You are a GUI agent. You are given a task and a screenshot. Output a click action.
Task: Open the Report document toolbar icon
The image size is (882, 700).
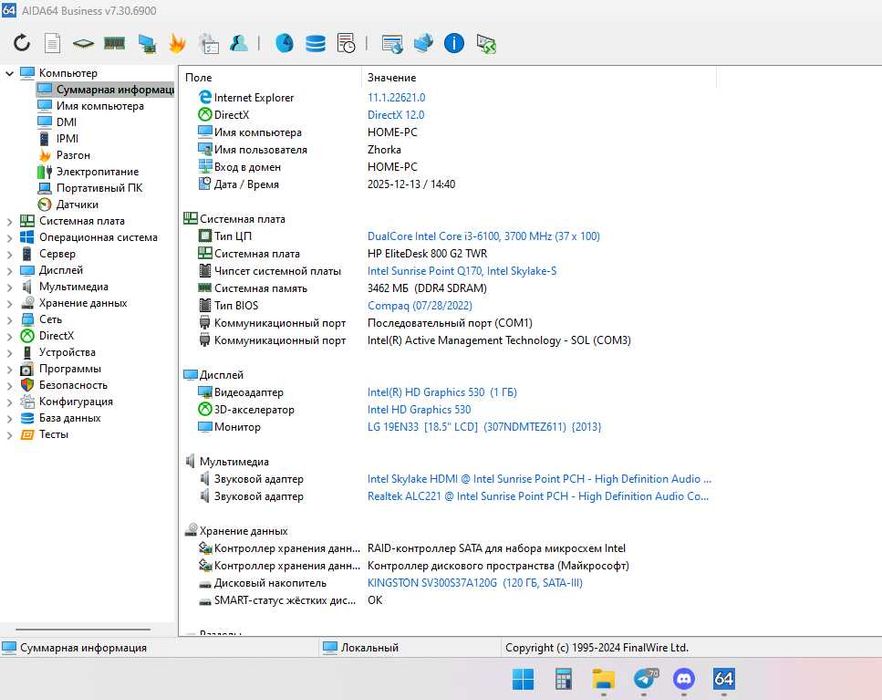tap(52, 43)
